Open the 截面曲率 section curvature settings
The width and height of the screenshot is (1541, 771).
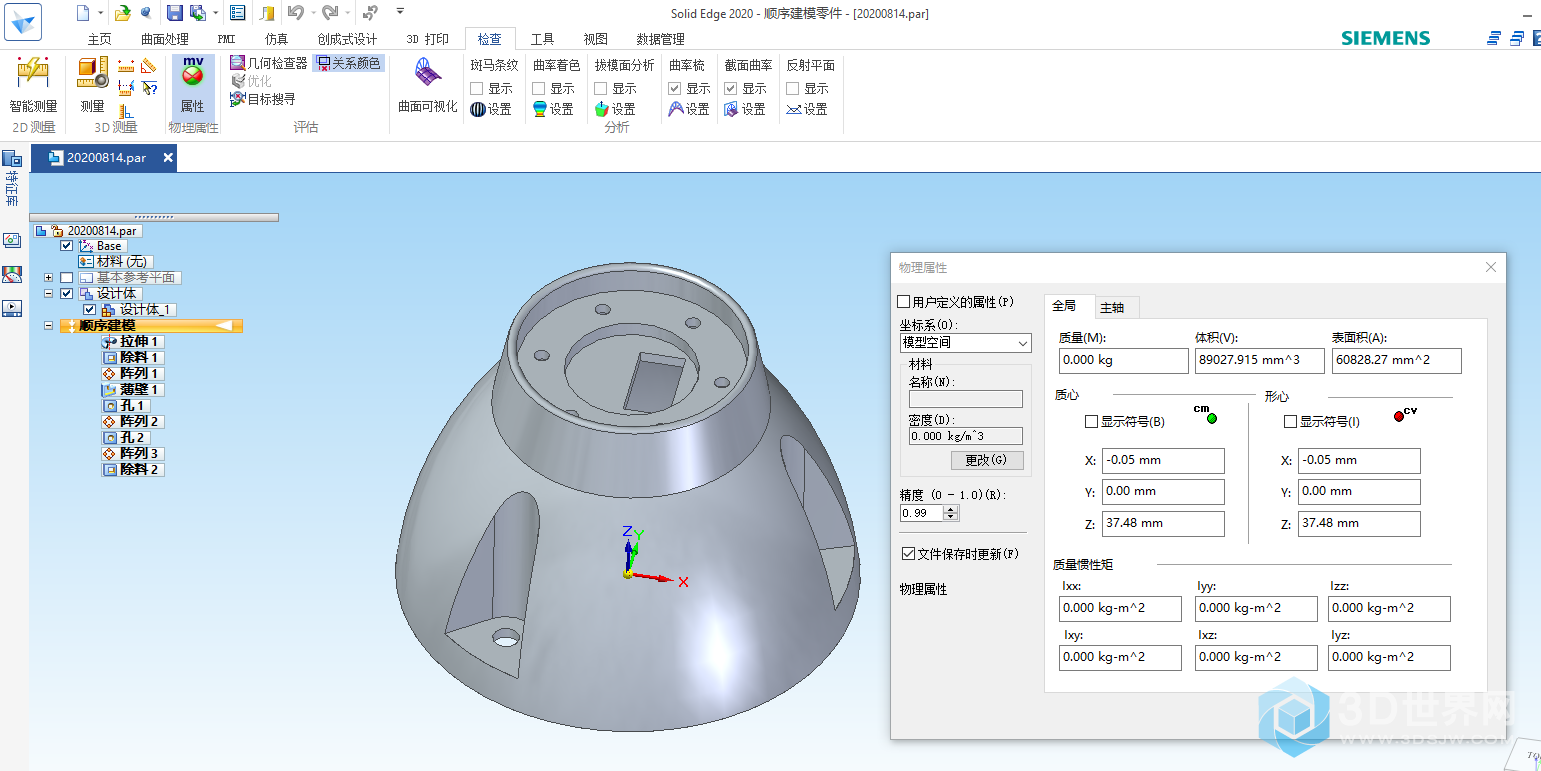[x=745, y=109]
